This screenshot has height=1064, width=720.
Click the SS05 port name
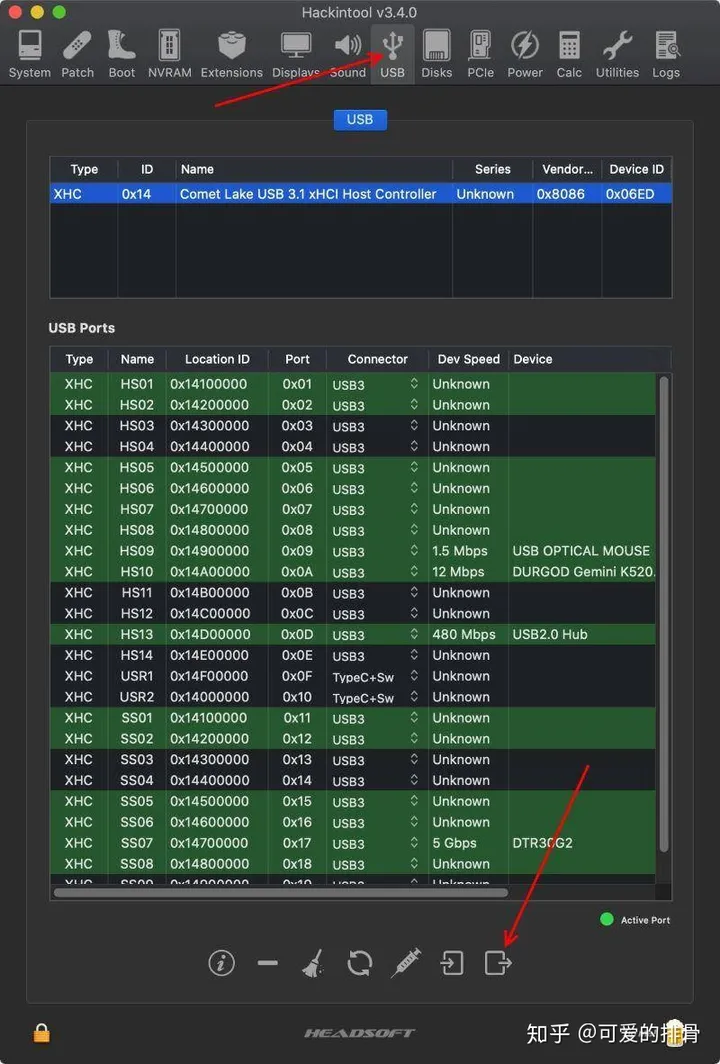tap(137, 801)
